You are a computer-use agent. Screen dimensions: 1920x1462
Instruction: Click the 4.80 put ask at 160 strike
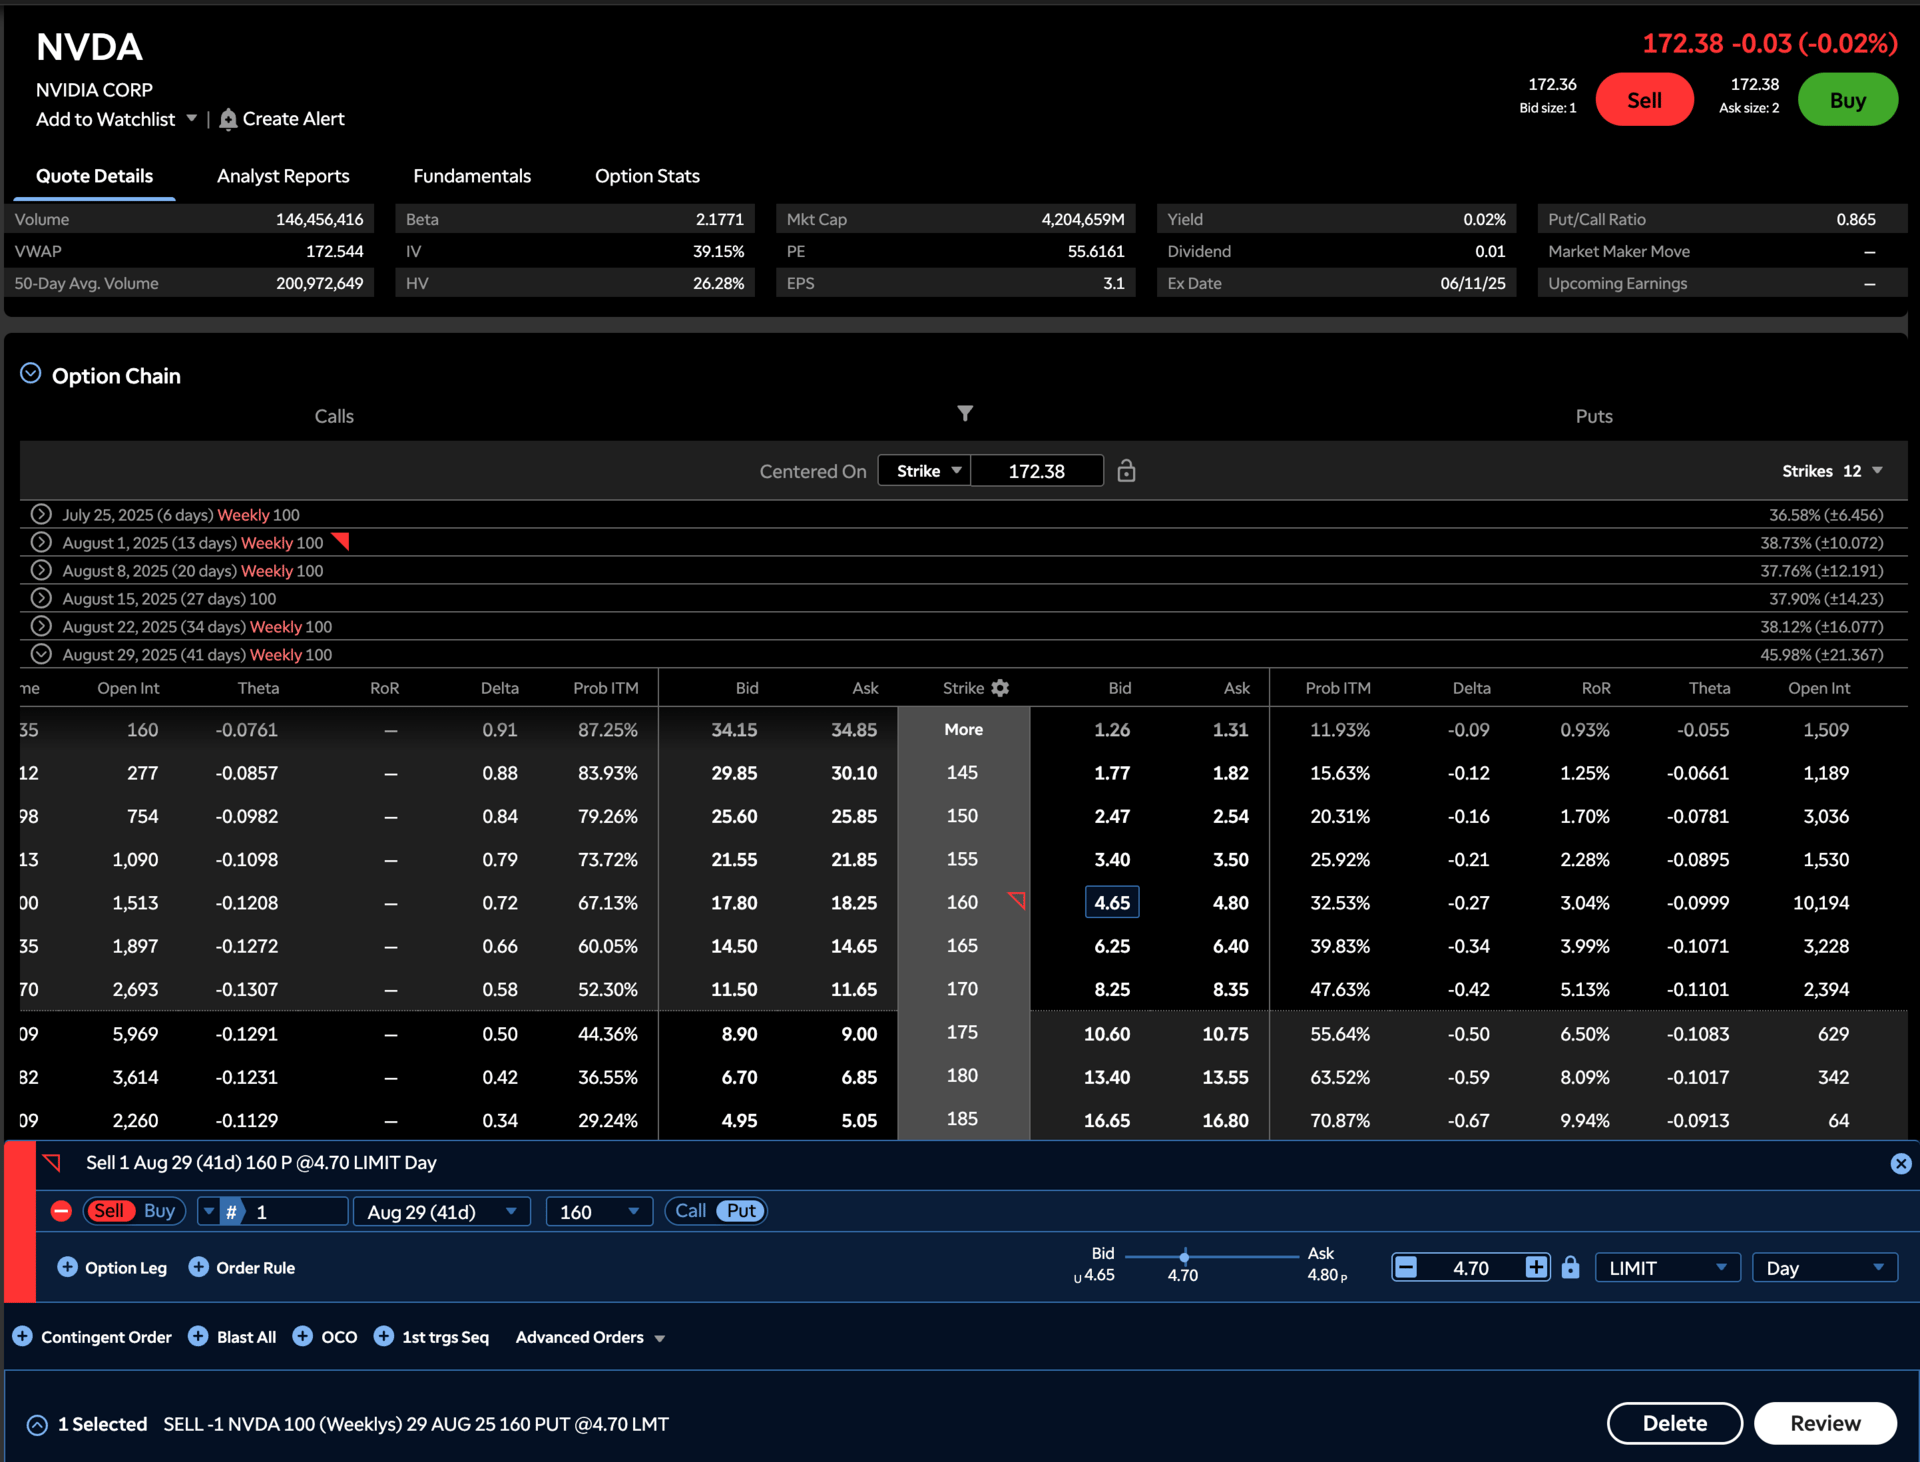pyautogui.click(x=1230, y=903)
